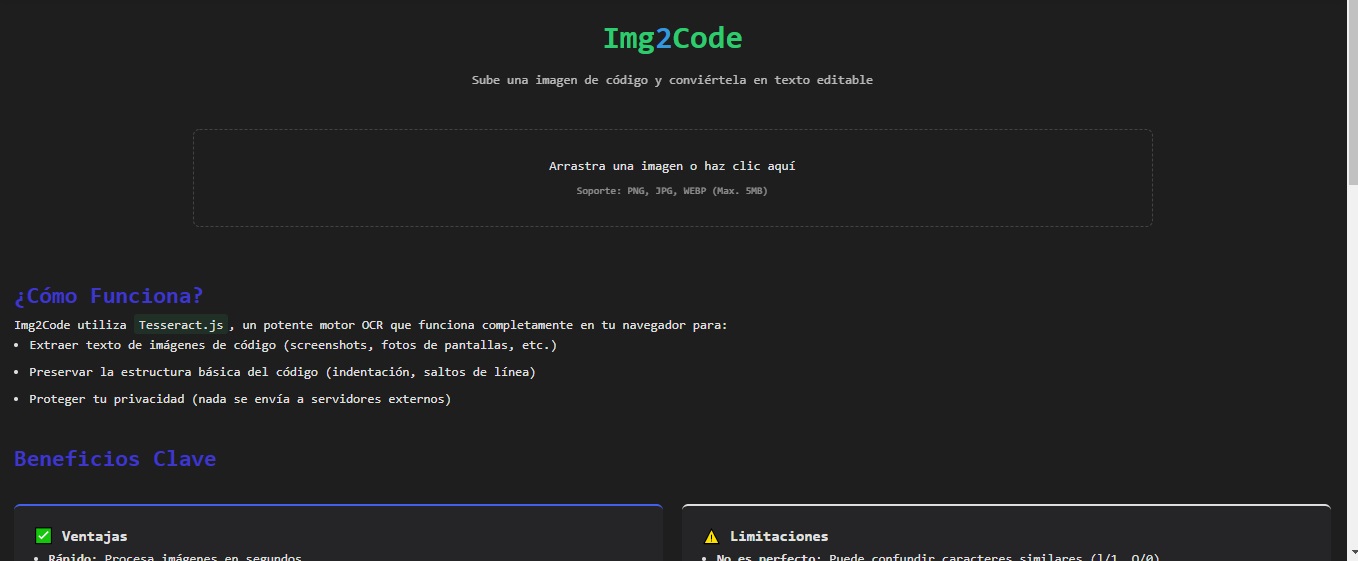Click the '¿Cómo Funciona?' heading
Image resolution: width=1358 pixels, height=561 pixels.
[109, 296]
